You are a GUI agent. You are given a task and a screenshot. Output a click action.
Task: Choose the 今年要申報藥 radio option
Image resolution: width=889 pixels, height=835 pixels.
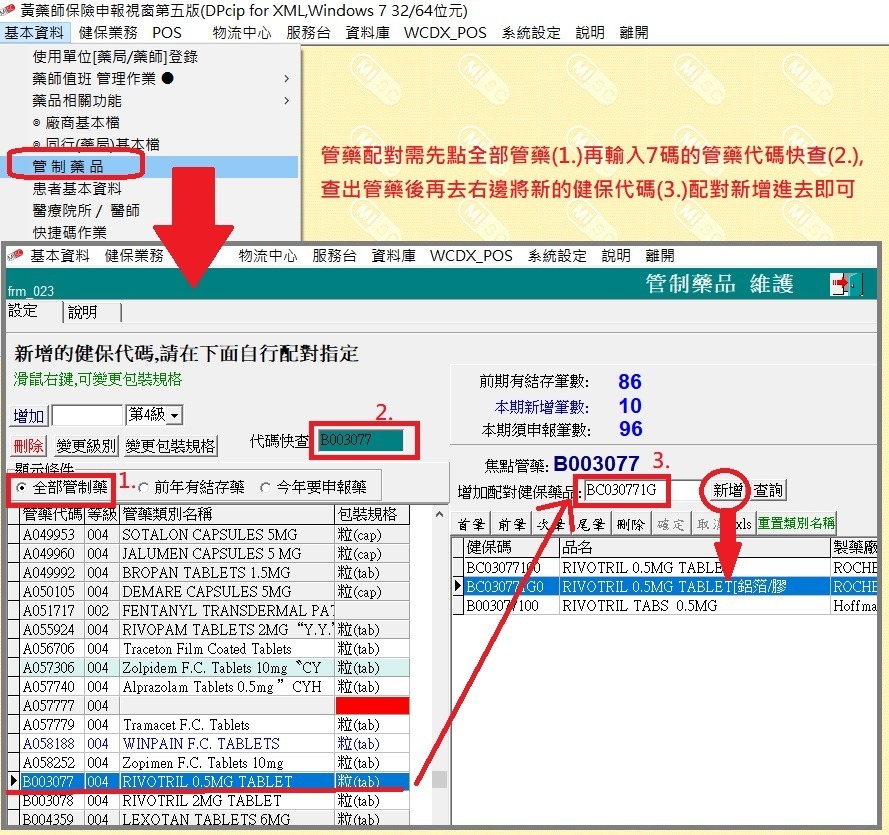point(265,487)
